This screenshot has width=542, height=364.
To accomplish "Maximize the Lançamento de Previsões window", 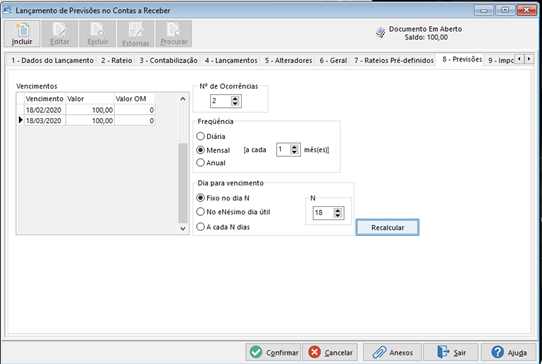I will [x=505, y=10].
